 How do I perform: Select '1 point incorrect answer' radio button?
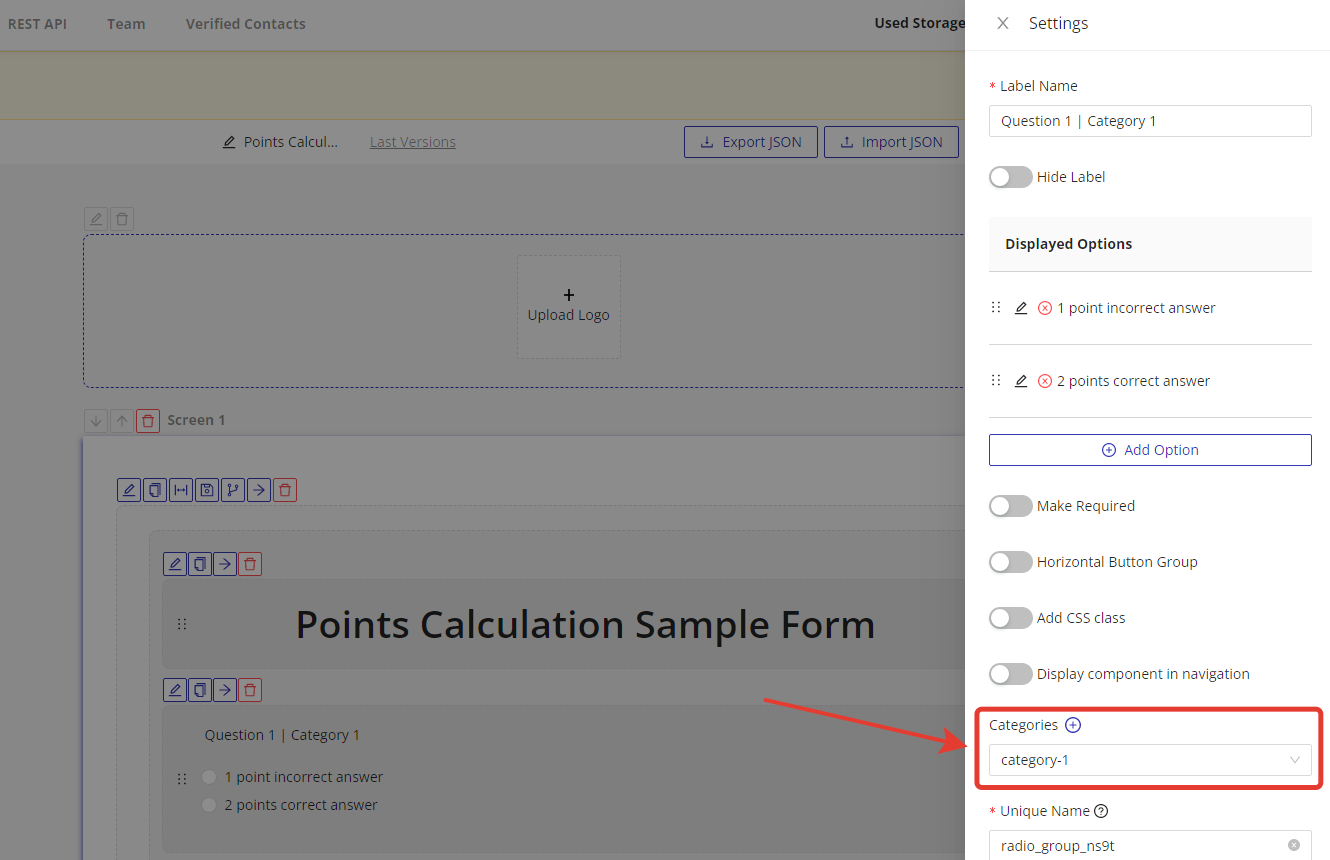[209, 777]
